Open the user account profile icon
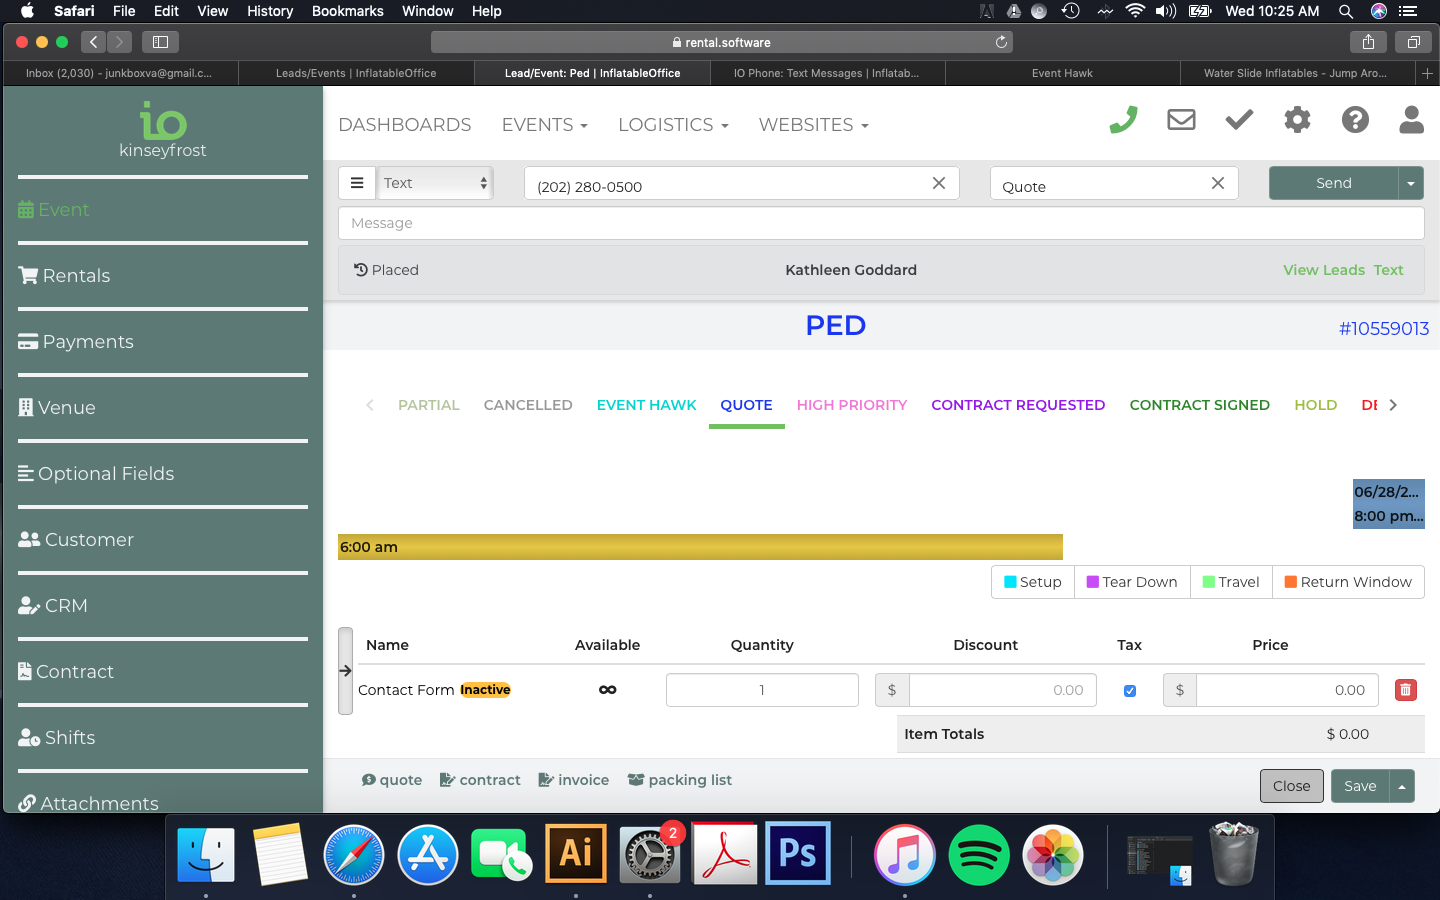Viewport: 1440px width, 900px height. pyautogui.click(x=1411, y=120)
